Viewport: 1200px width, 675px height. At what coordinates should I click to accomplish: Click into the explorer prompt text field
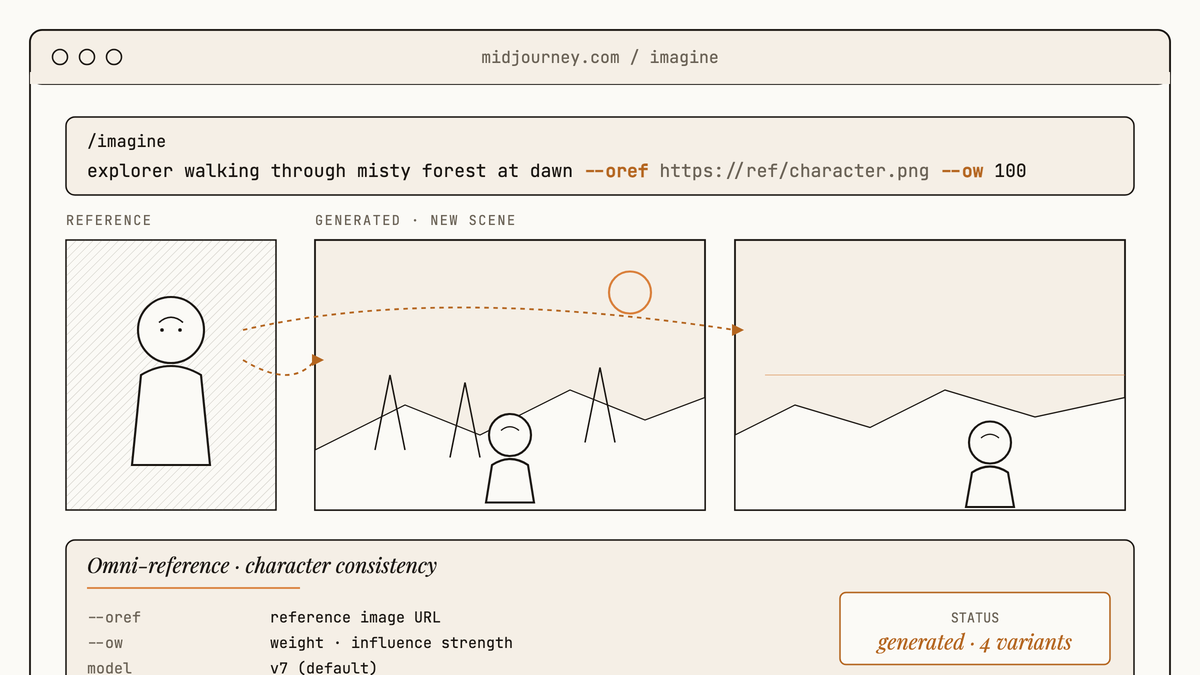coord(600,156)
